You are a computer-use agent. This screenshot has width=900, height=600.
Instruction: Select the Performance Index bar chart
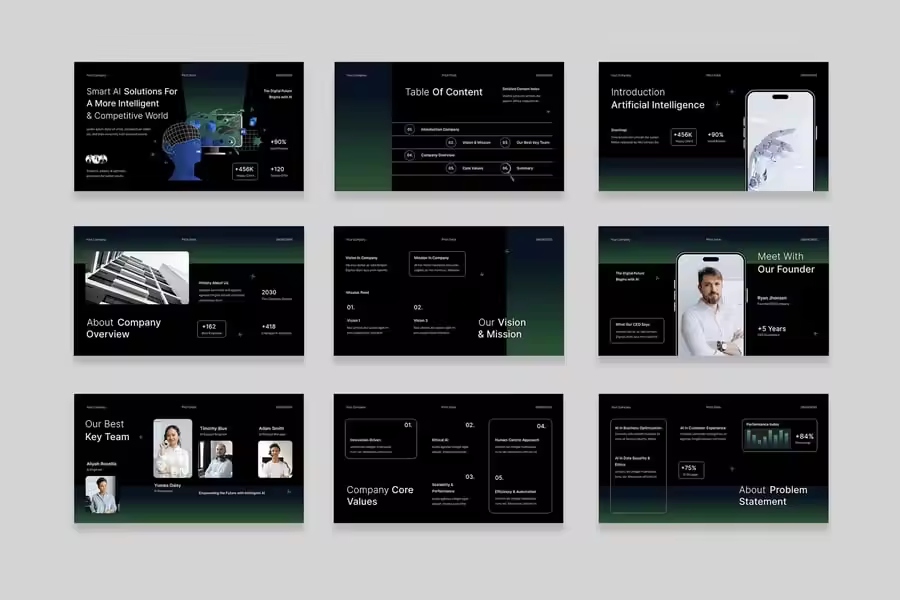pyautogui.click(x=767, y=438)
